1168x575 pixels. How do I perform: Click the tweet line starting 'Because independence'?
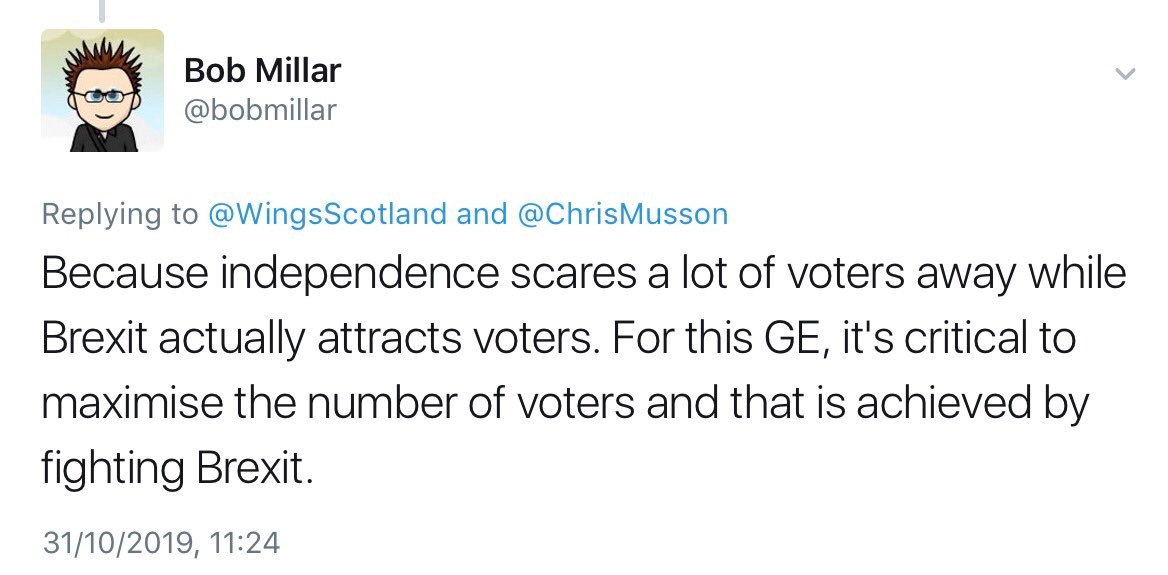tap(584, 274)
